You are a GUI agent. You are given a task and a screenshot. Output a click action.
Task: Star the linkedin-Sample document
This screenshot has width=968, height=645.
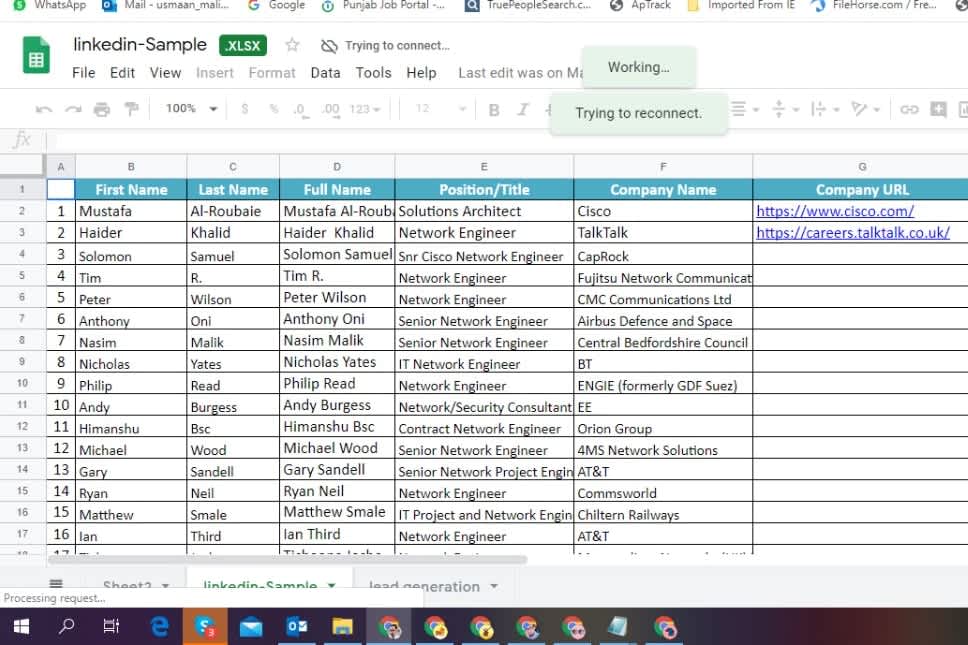pyautogui.click(x=292, y=45)
